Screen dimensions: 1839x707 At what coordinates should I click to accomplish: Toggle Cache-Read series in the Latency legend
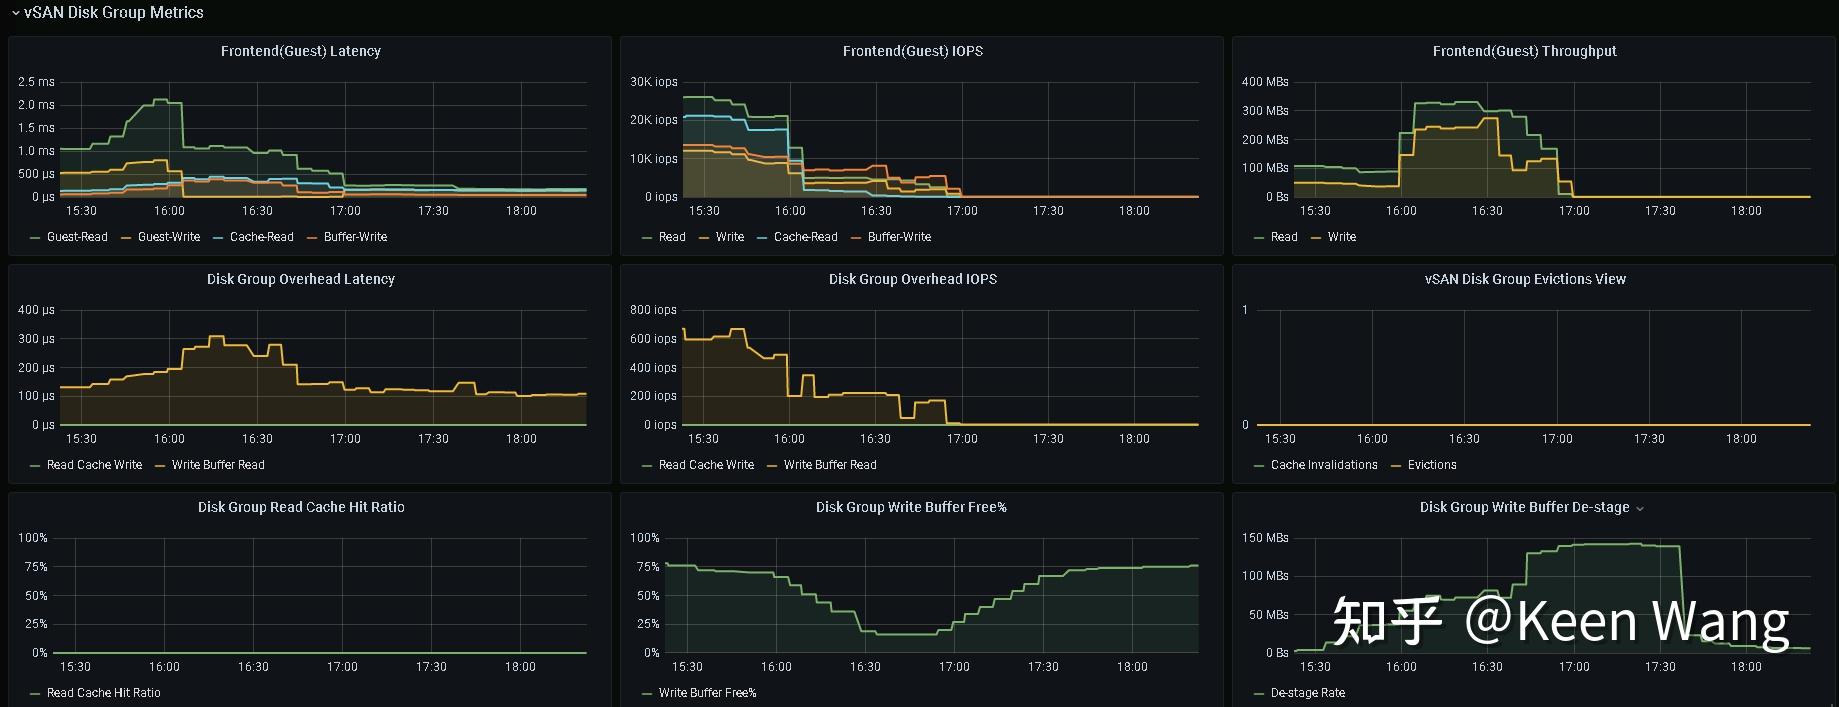[x=261, y=237]
